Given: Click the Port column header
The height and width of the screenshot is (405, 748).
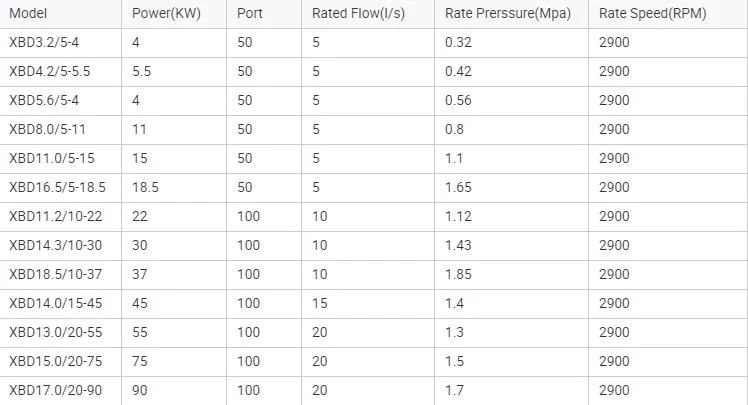Looking at the screenshot, I should click(250, 15).
